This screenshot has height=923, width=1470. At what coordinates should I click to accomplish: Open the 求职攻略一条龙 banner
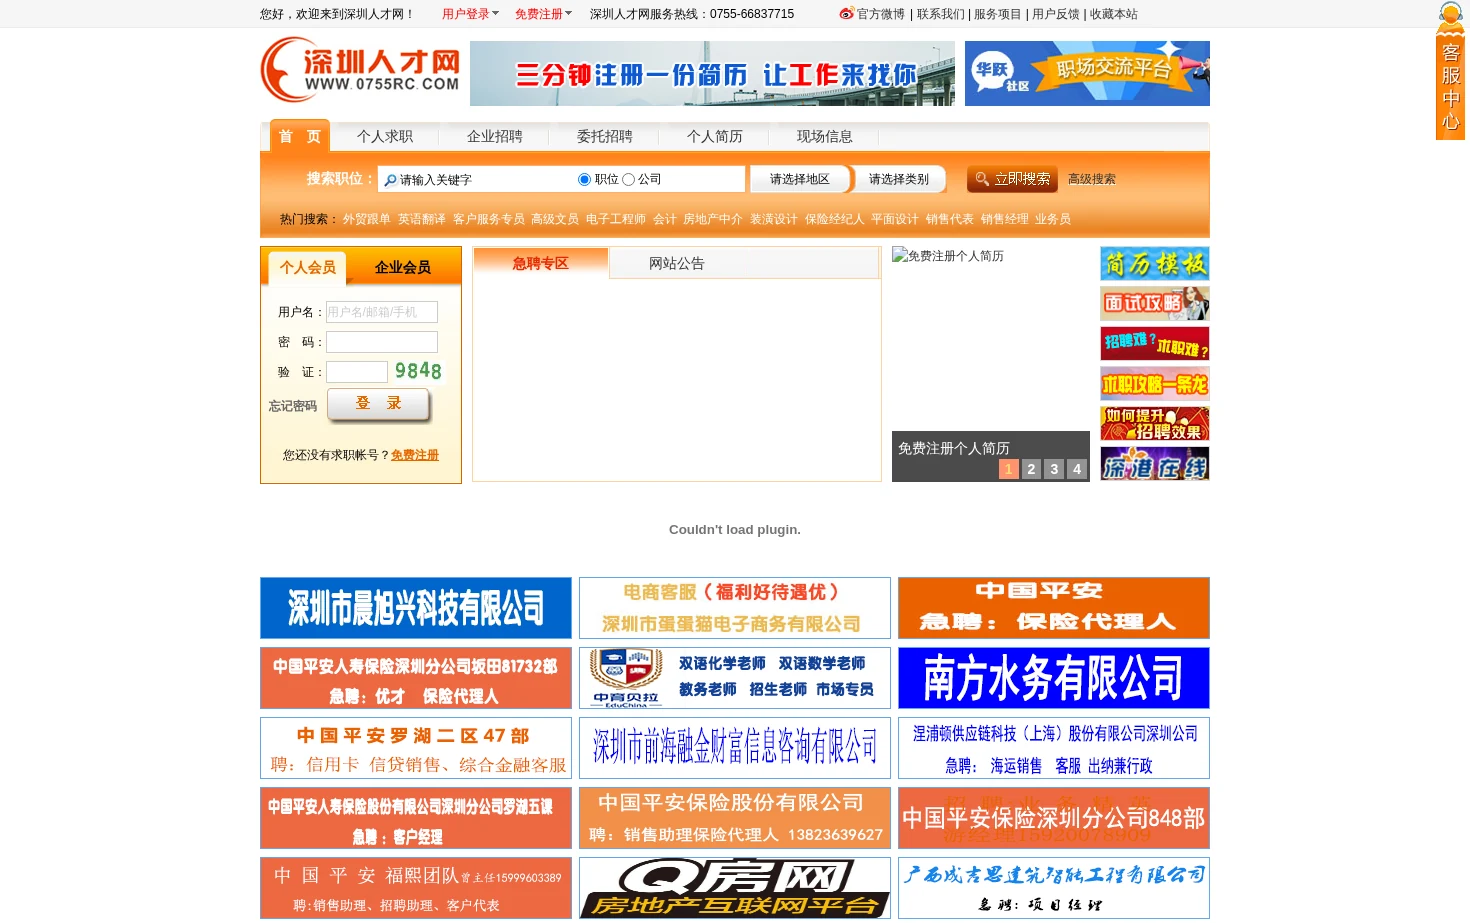(1155, 384)
